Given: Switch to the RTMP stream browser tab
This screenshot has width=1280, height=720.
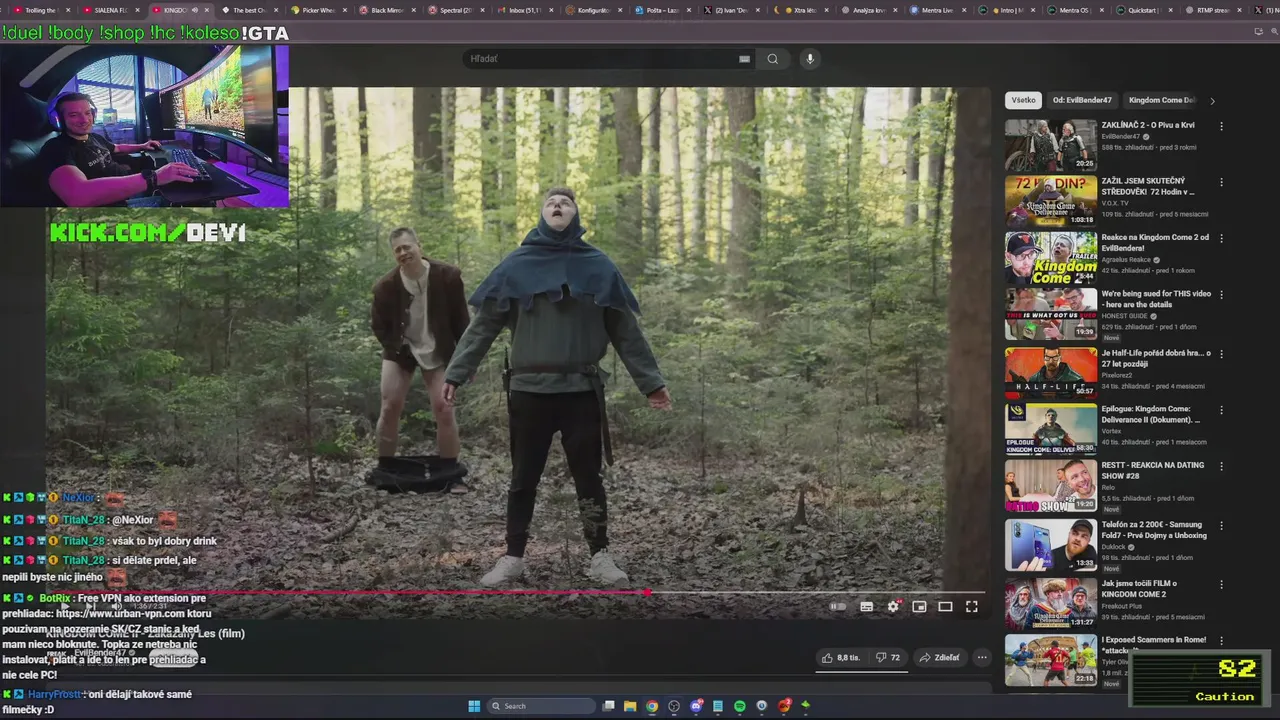Looking at the screenshot, I should 1212,10.
